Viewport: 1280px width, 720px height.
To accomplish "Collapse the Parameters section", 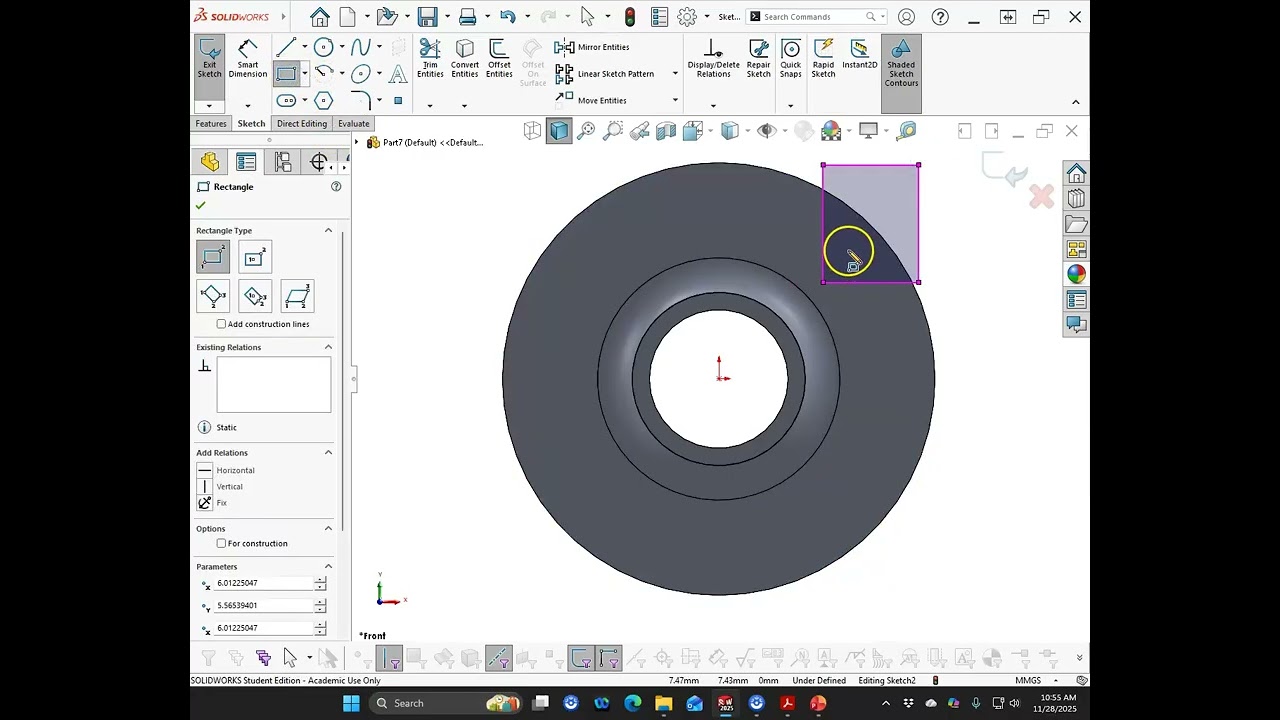I will (x=328, y=567).
